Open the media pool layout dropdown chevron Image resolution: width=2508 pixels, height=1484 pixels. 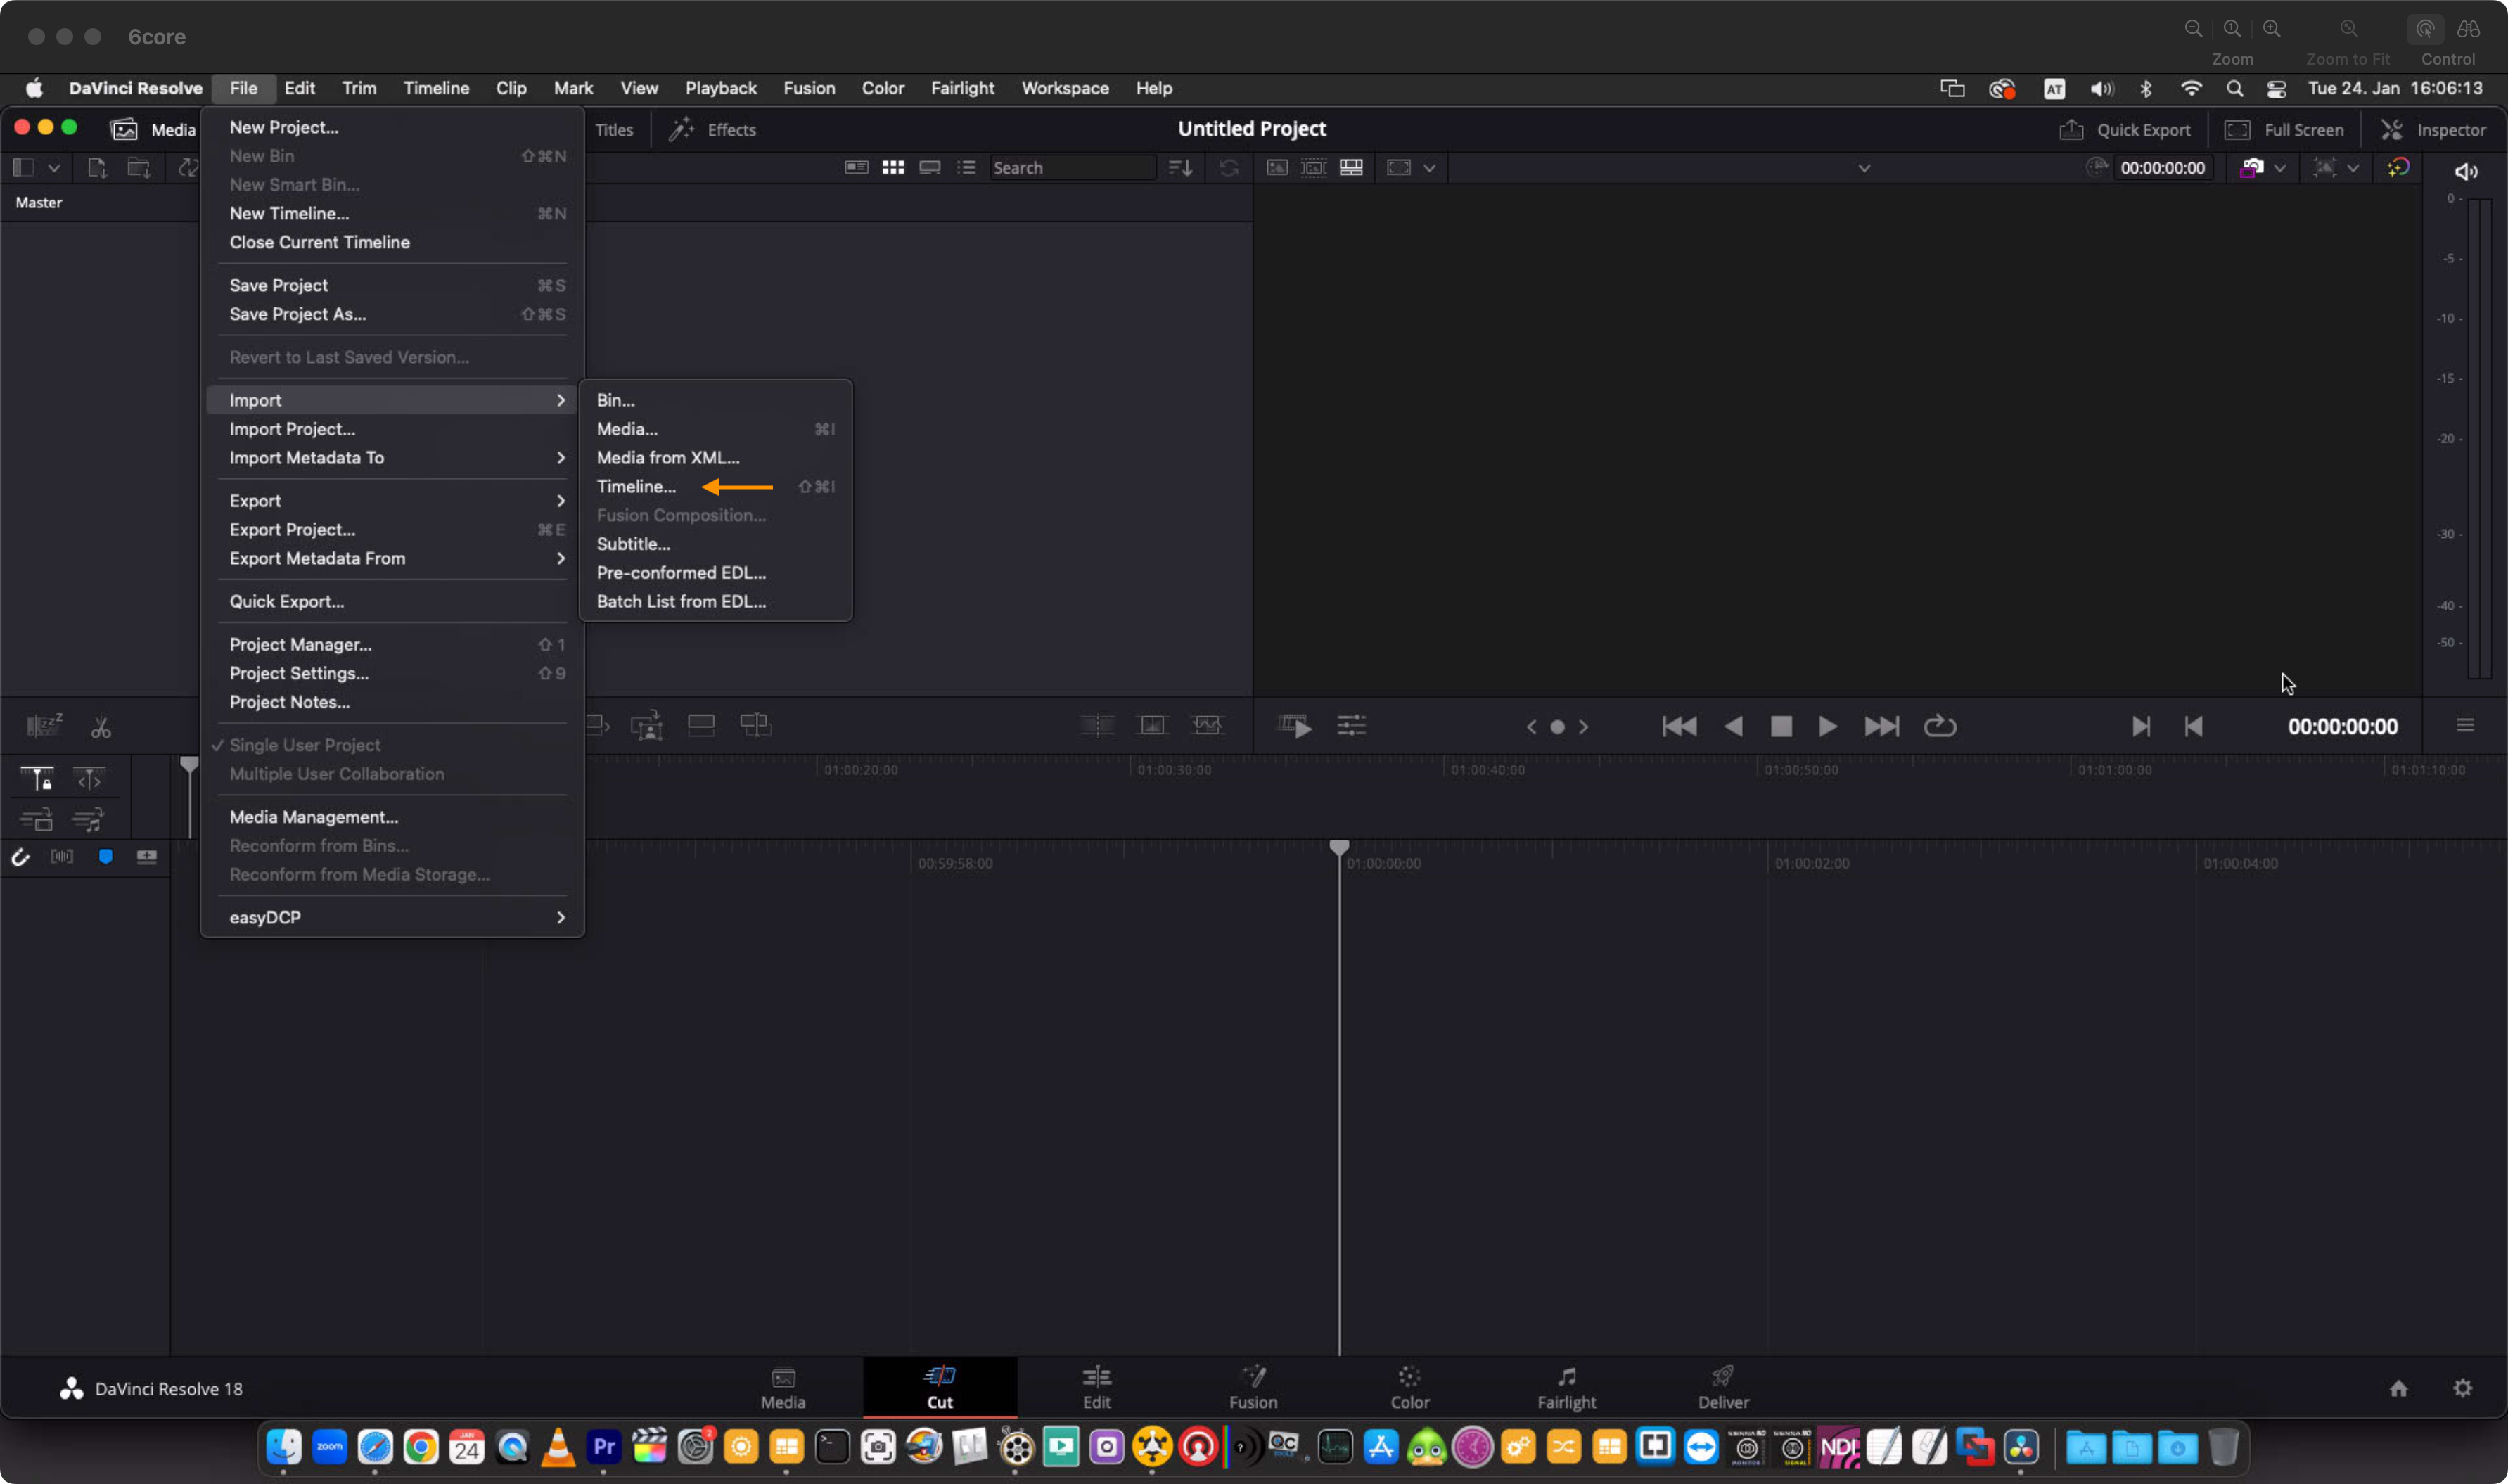tap(54, 168)
